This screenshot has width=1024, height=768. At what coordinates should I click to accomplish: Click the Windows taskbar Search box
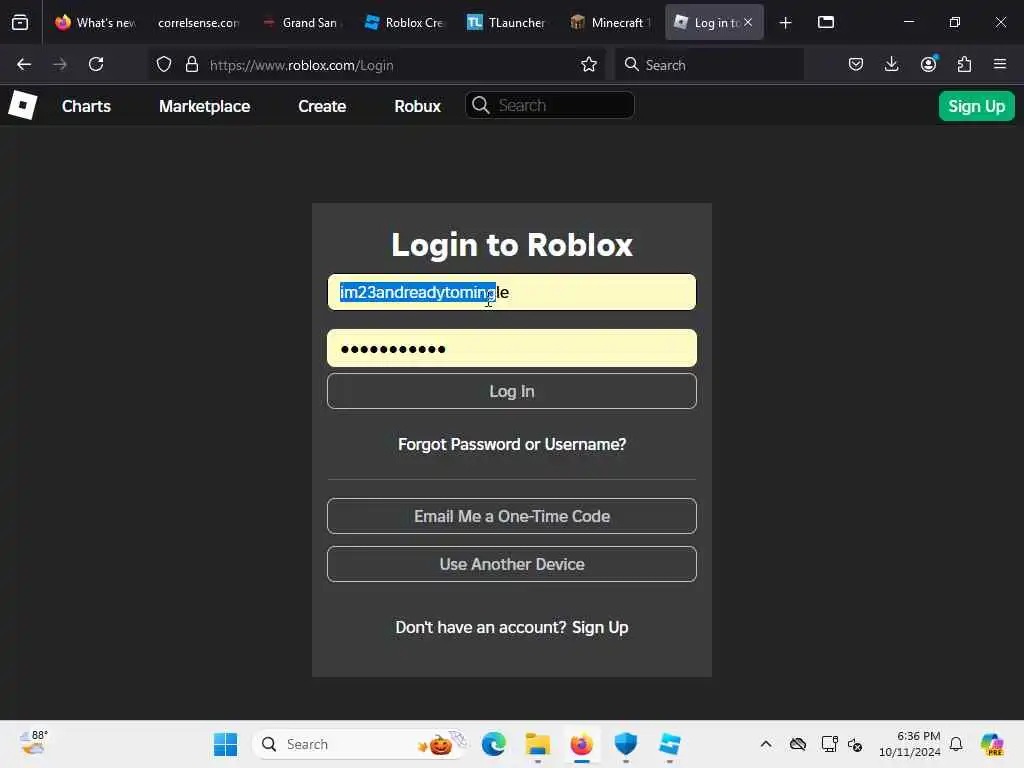click(359, 744)
